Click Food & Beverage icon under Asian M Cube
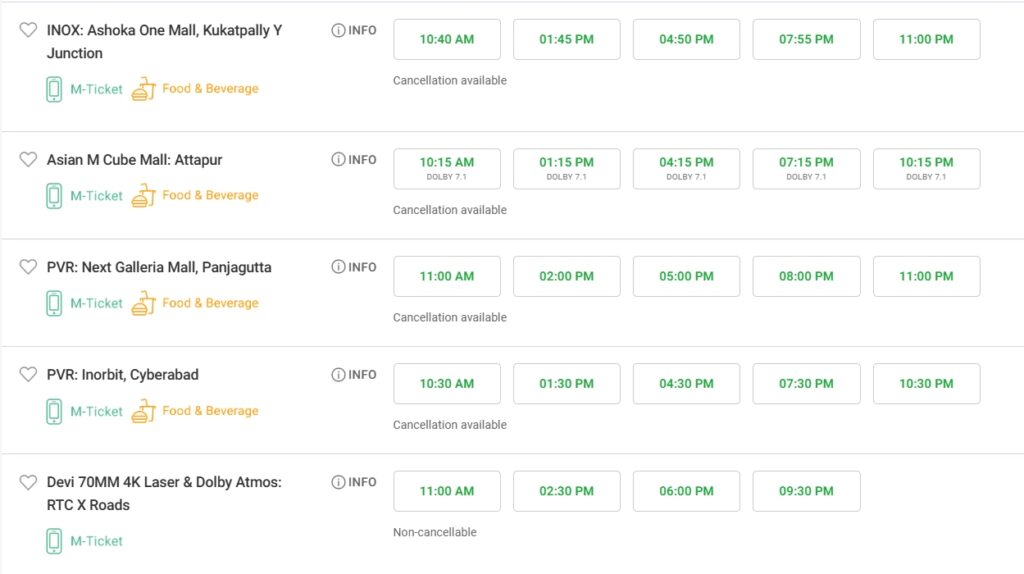Screen dimensions: 1024x574 tap(144, 196)
